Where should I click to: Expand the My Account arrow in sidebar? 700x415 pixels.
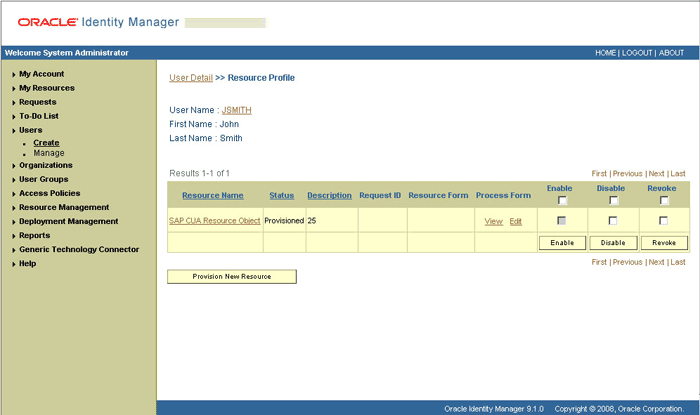(14, 75)
